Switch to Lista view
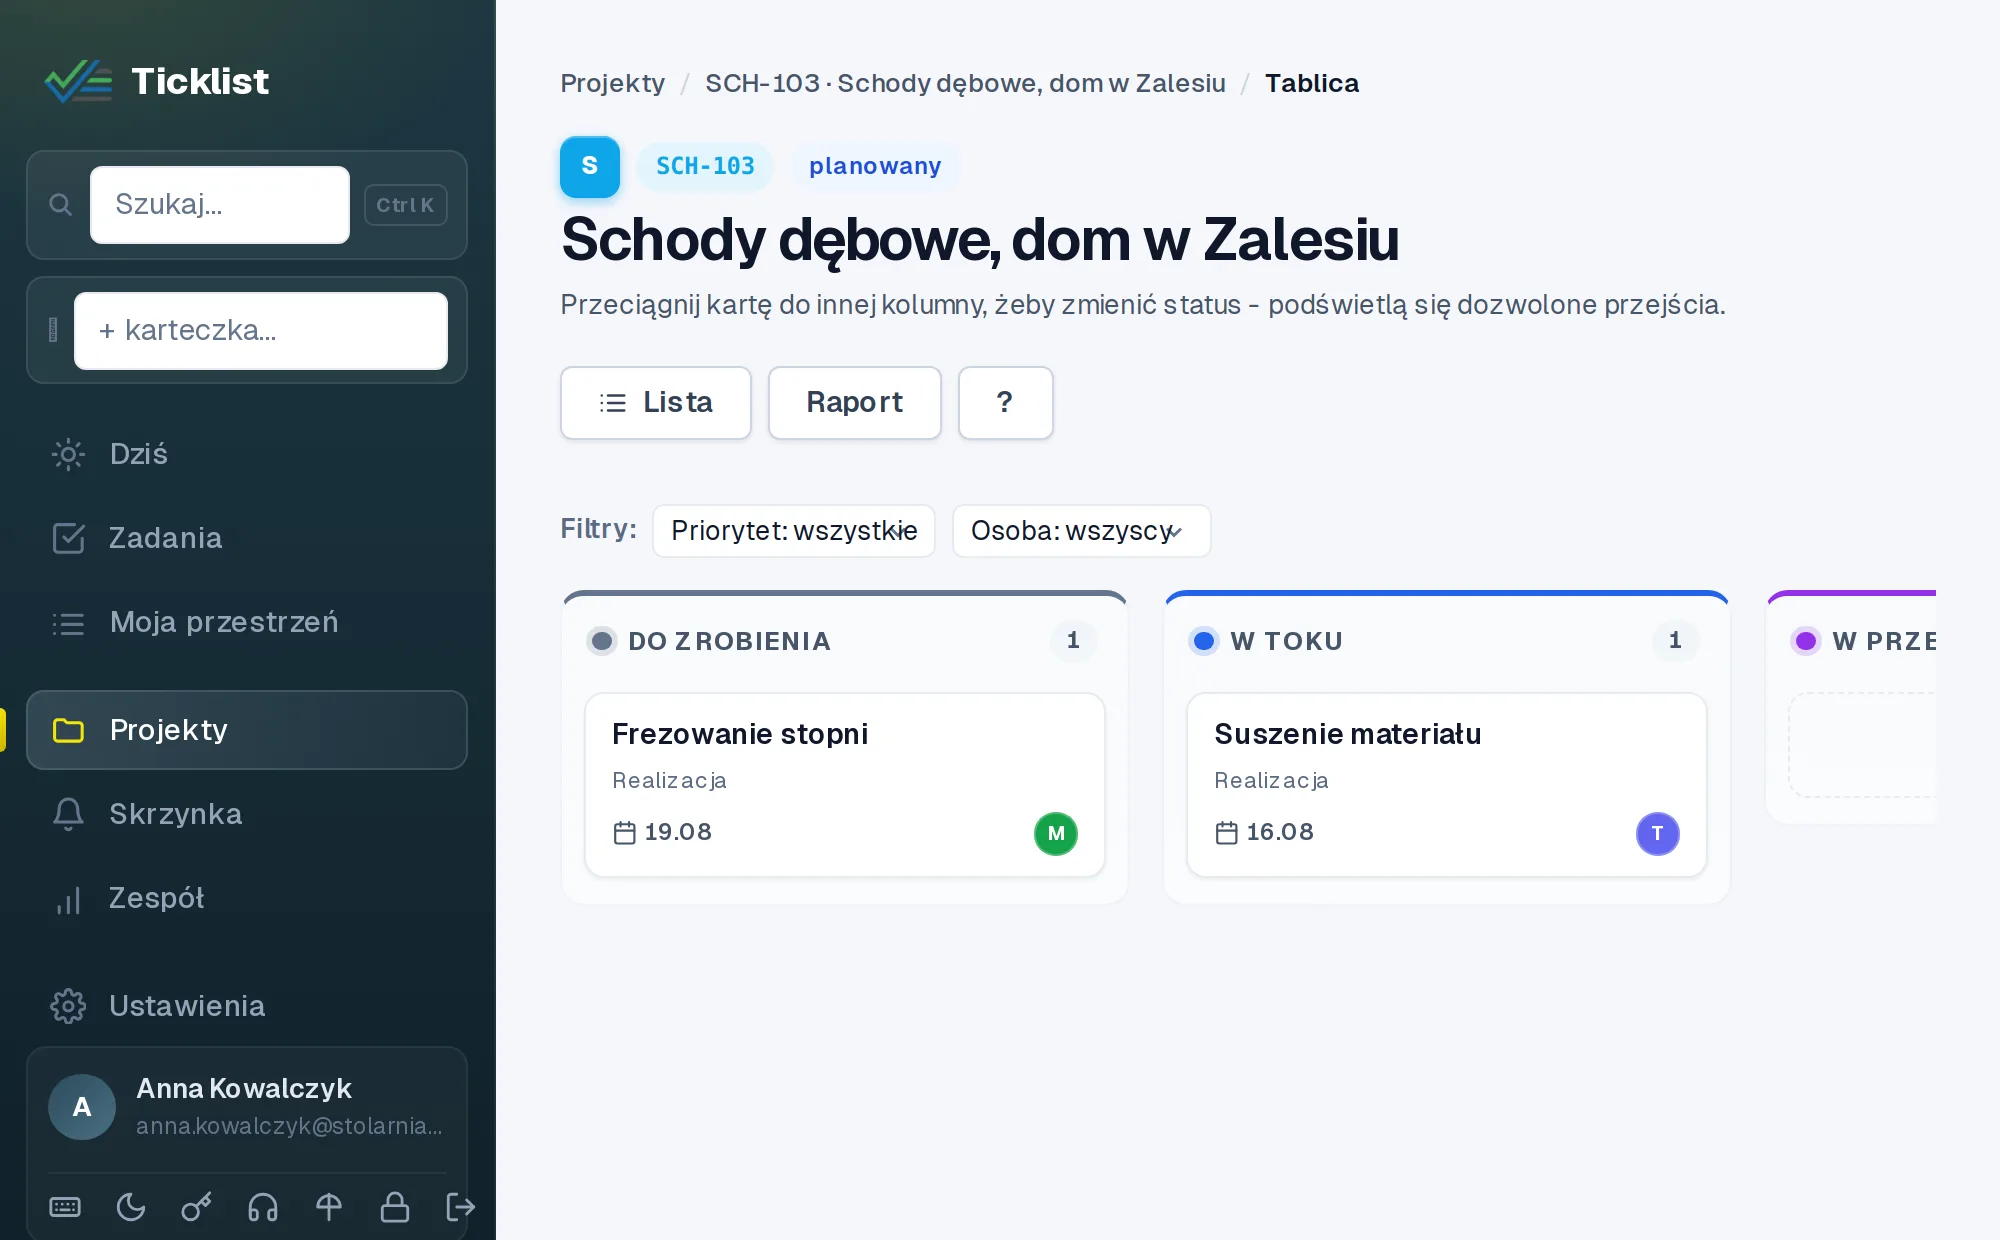 (656, 402)
